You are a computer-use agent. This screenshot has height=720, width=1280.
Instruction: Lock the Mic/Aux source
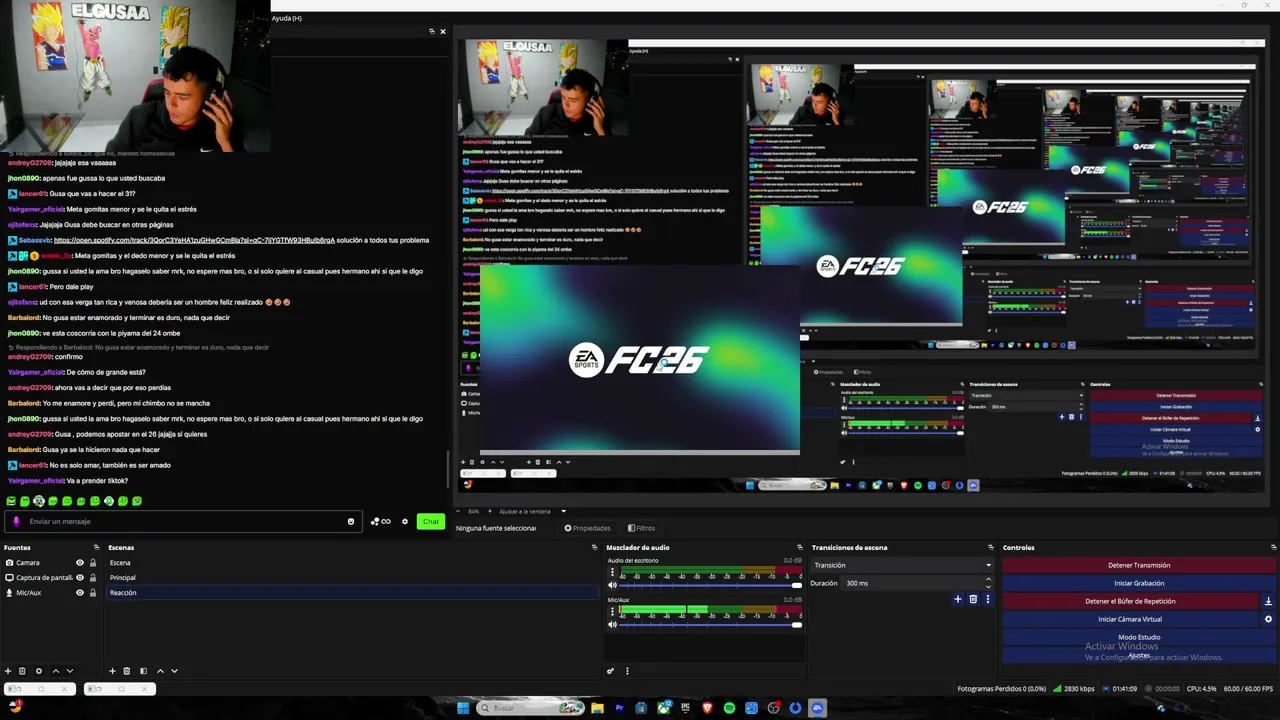(x=93, y=592)
